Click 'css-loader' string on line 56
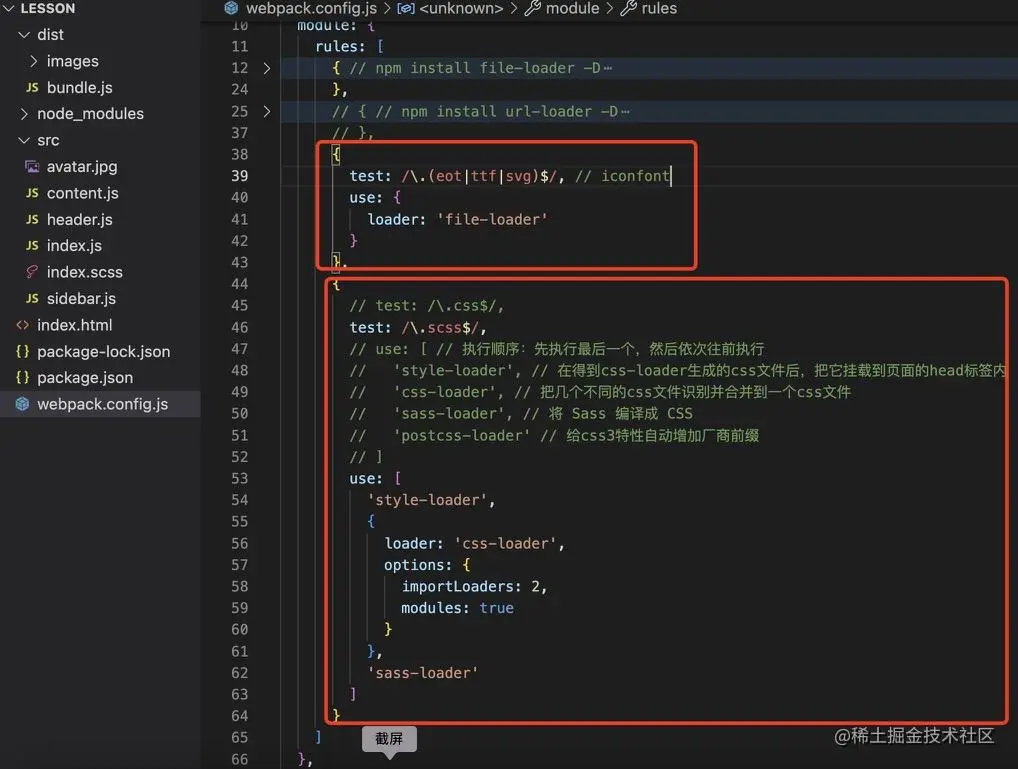This screenshot has height=769, width=1018. tap(506, 544)
